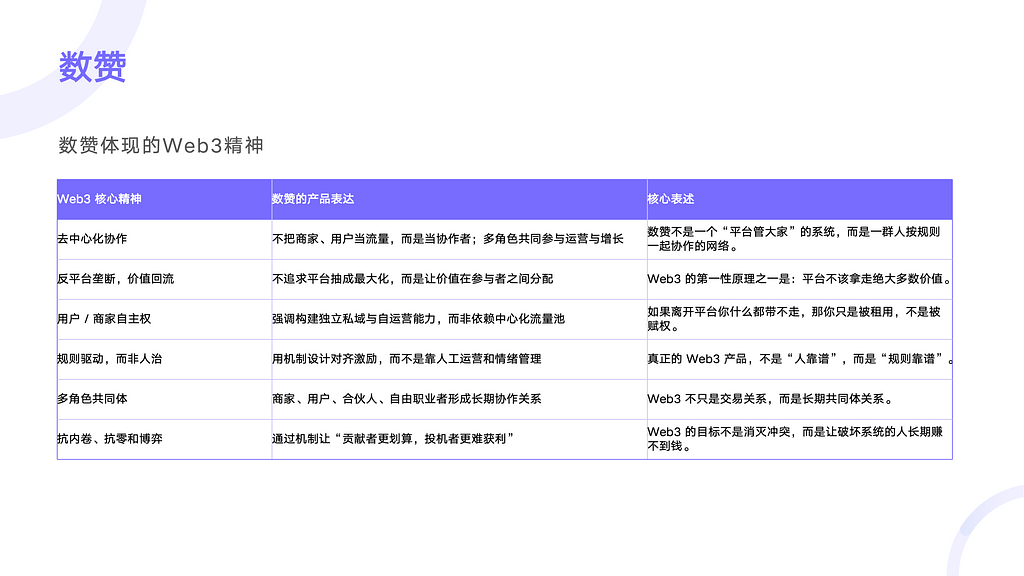
Task: Click the "核心表述" column header
Action: click(x=671, y=199)
